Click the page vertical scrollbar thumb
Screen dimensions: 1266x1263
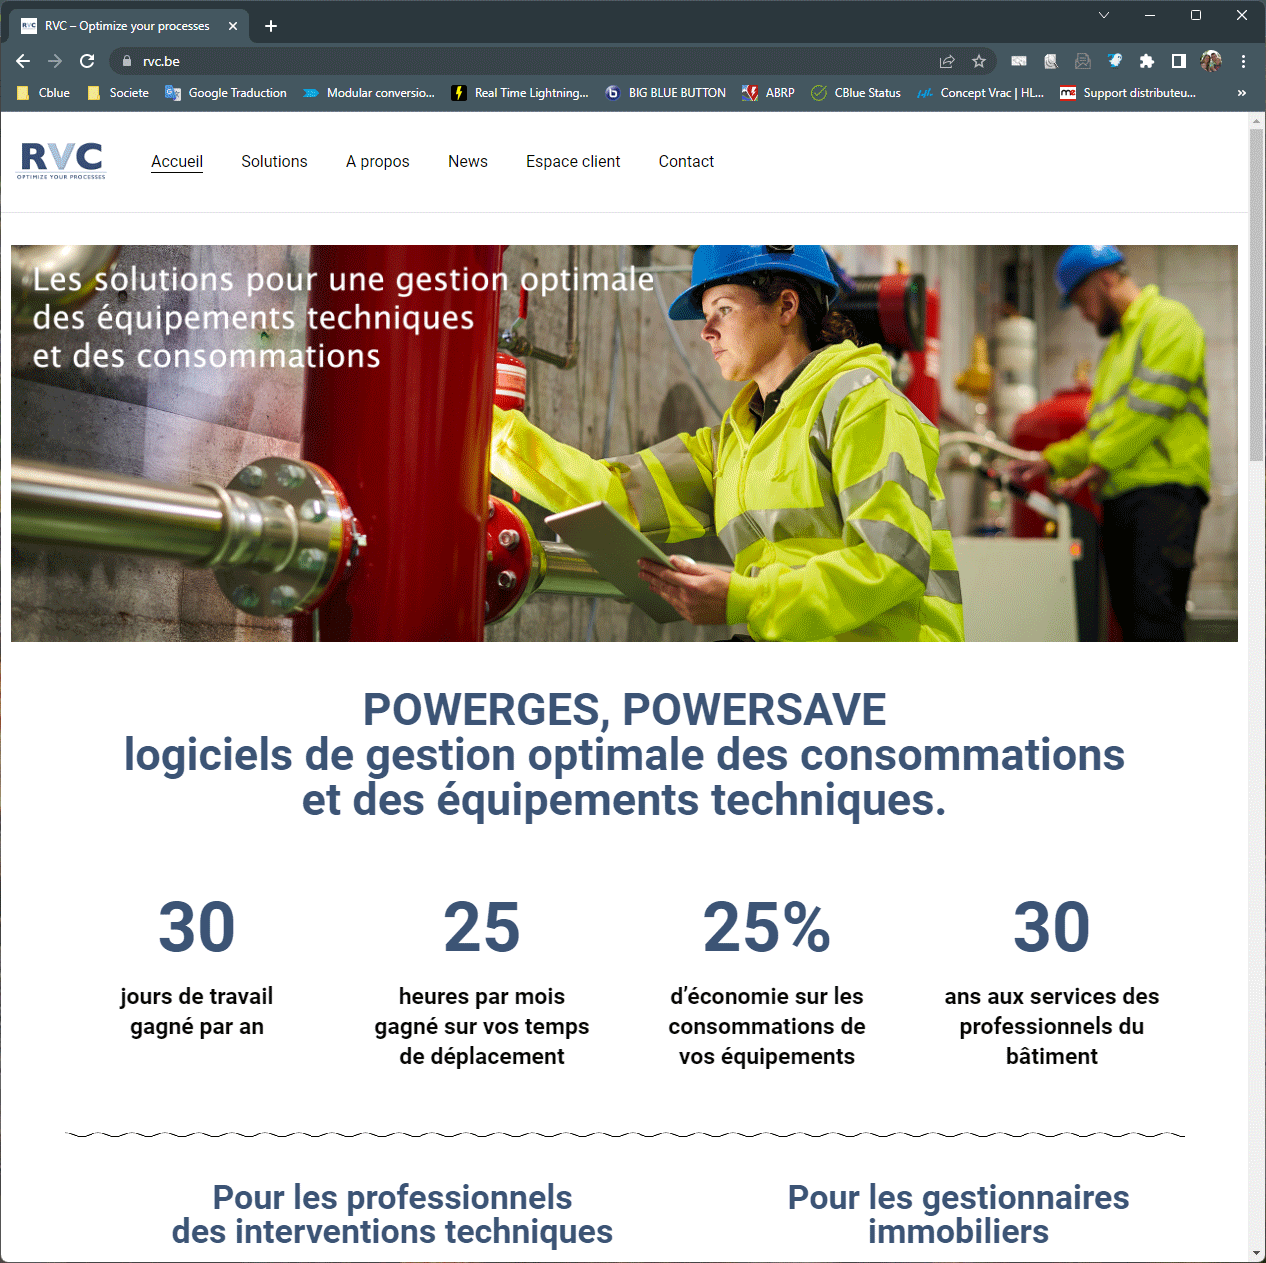point(1256,295)
